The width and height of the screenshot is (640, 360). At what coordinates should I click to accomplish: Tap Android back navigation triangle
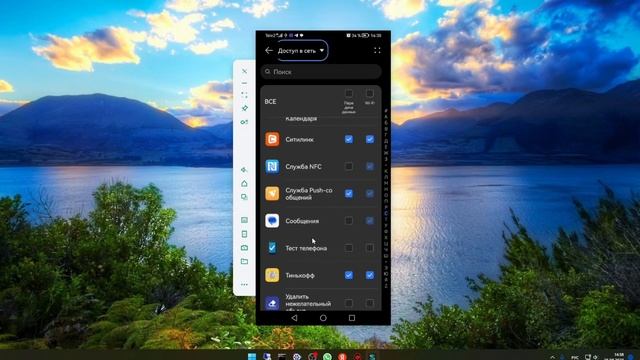(294, 318)
